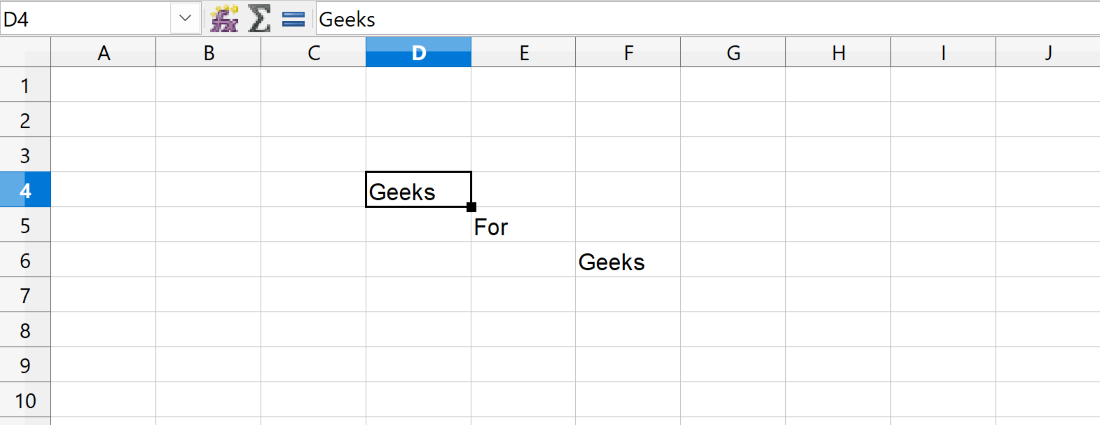Click the Formula equals-sign icon
This screenshot has width=1100, height=425.
pyautogui.click(x=293, y=18)
